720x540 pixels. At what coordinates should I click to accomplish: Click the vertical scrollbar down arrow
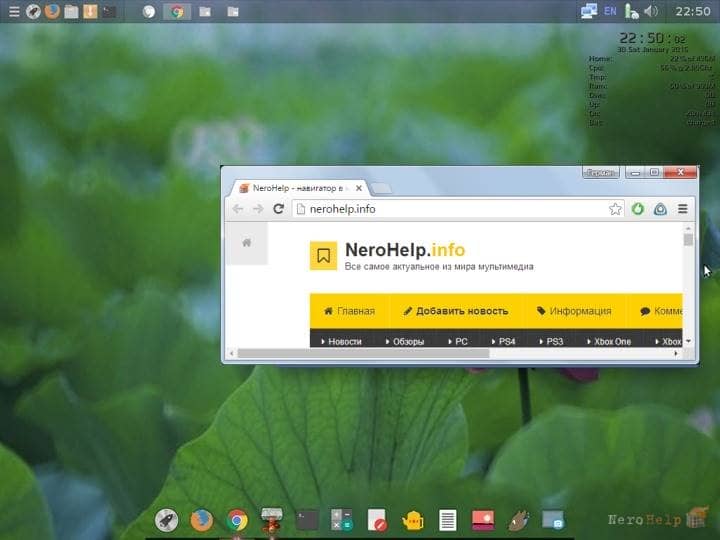(688, 341)
